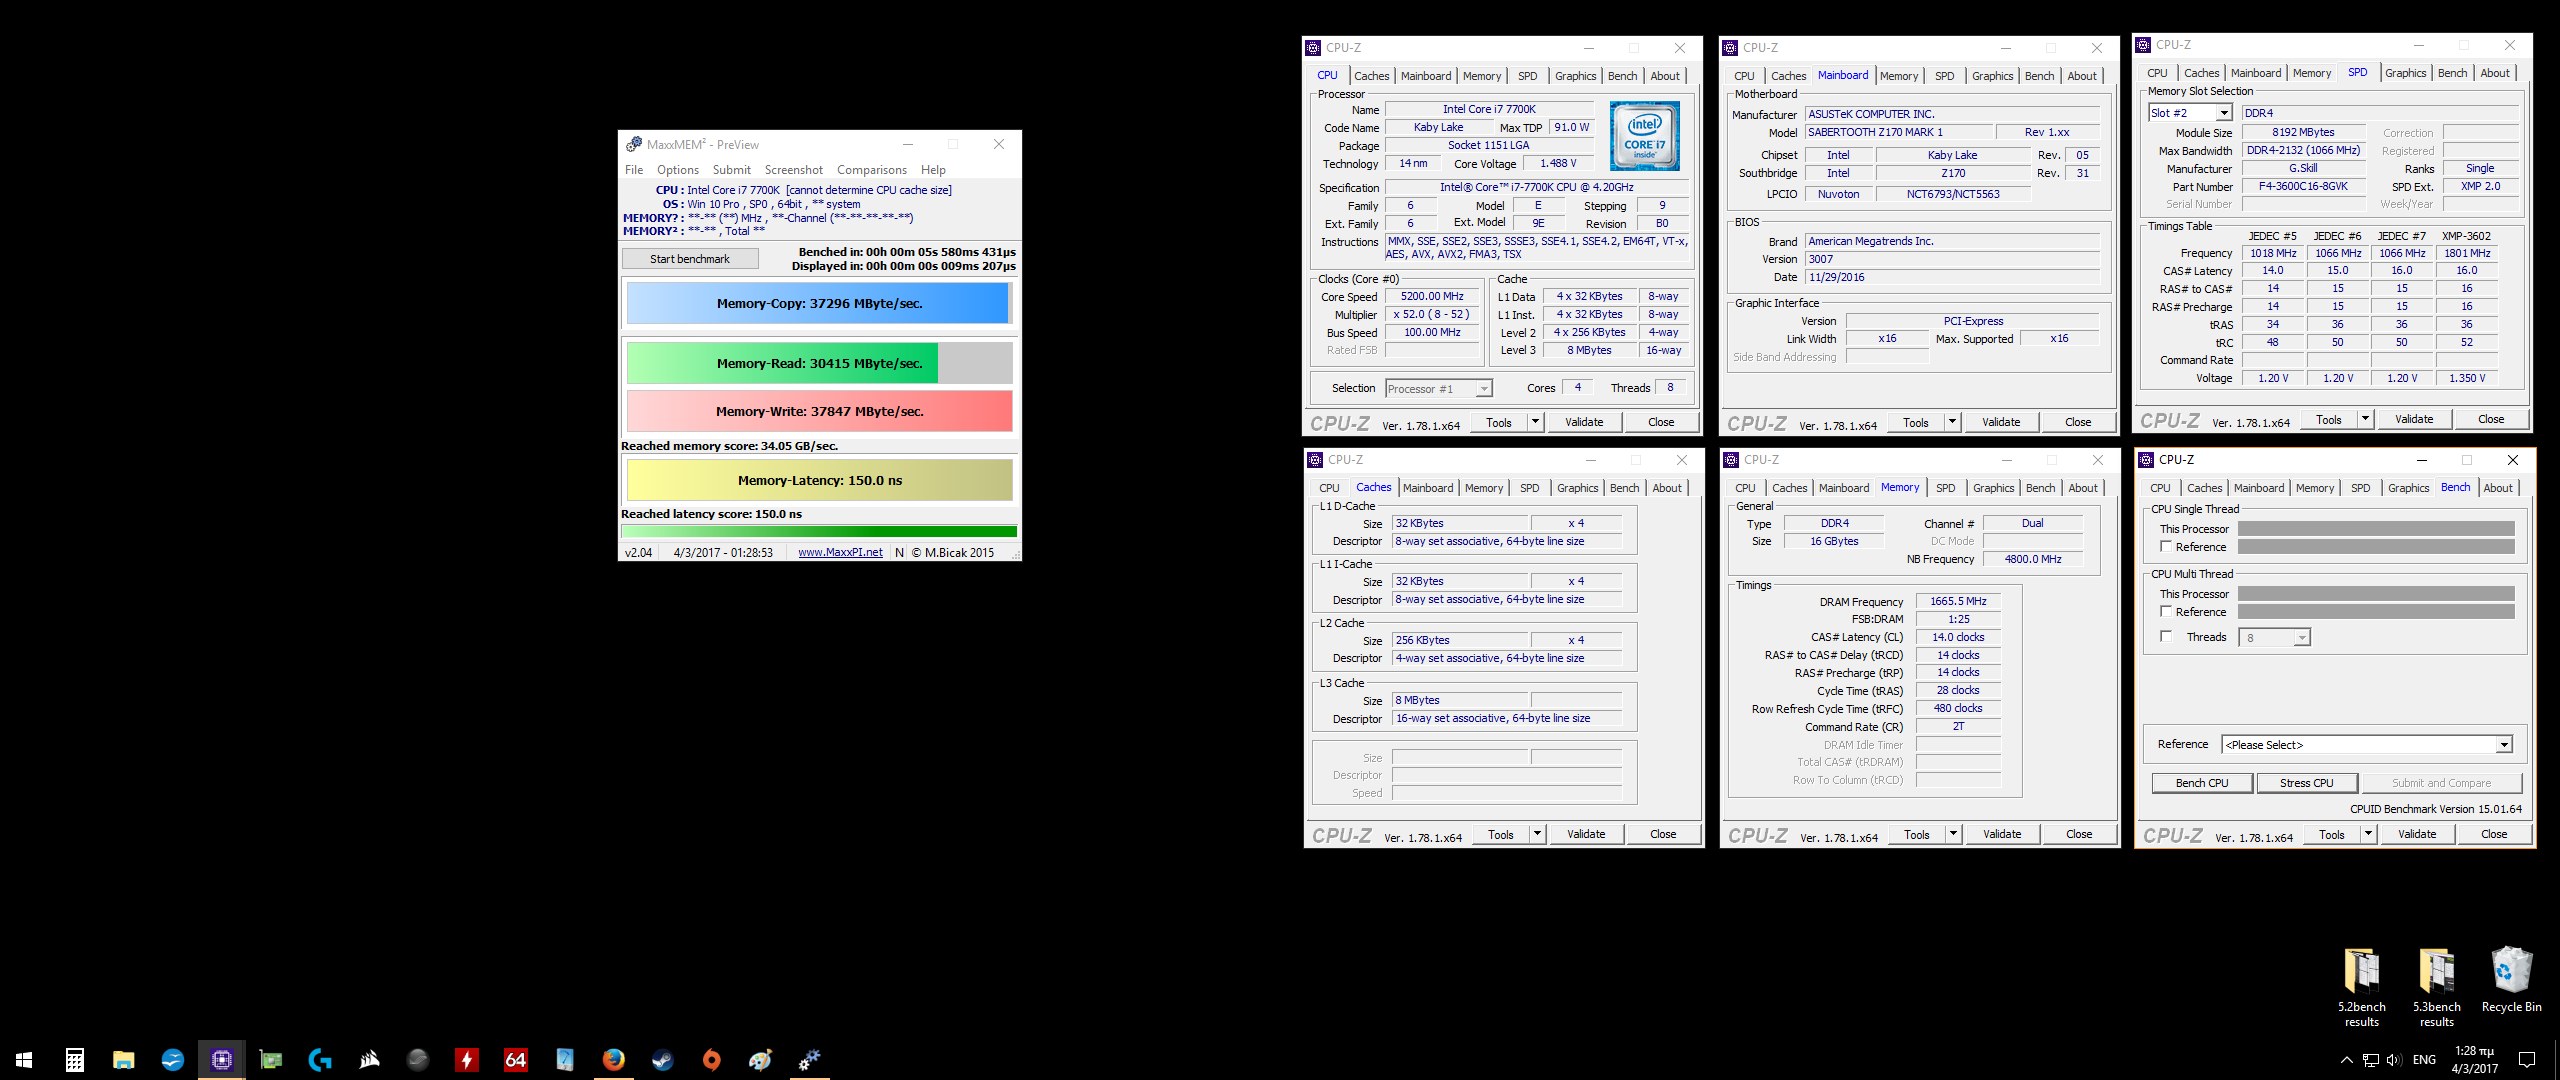
Task: Tick Reference checkbox under CPU Multi Thread
Action: [x=2166, y=612]
